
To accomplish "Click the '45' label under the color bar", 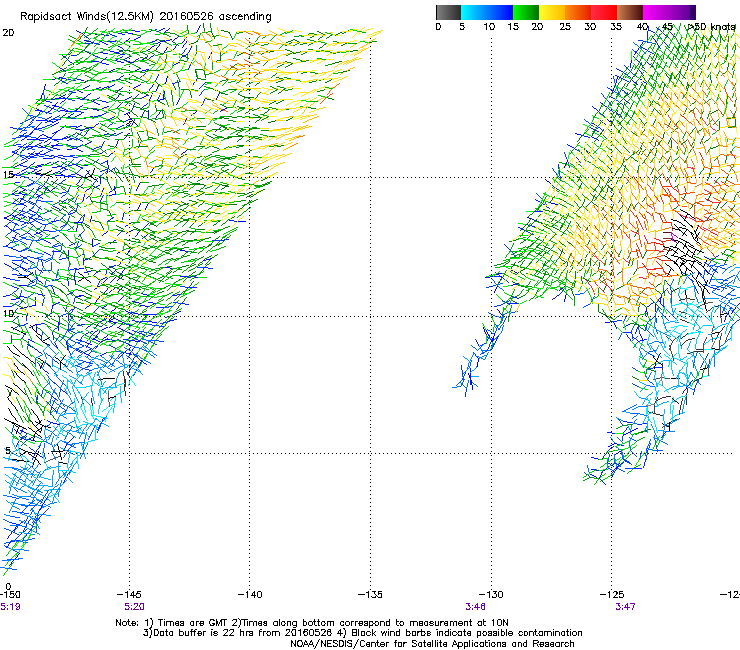I will pyautogui.click(x=667, y=27).
